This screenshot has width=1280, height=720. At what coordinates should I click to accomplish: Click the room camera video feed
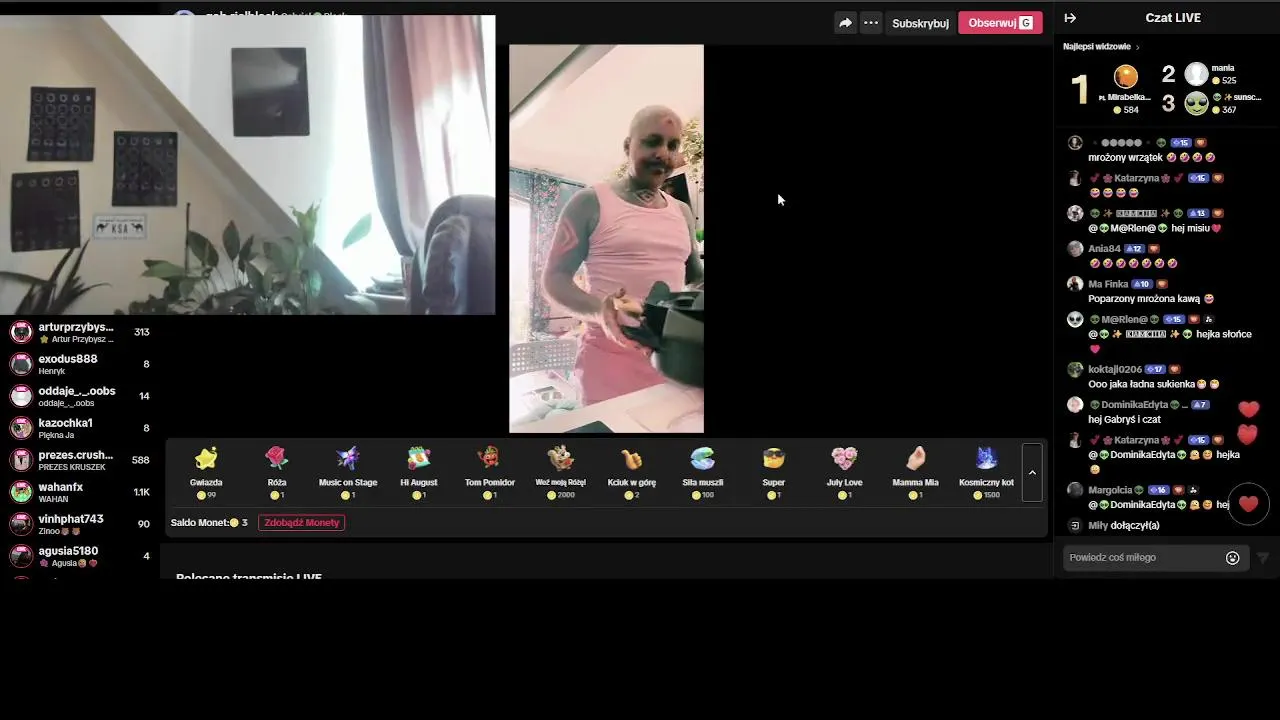[247, 165]
